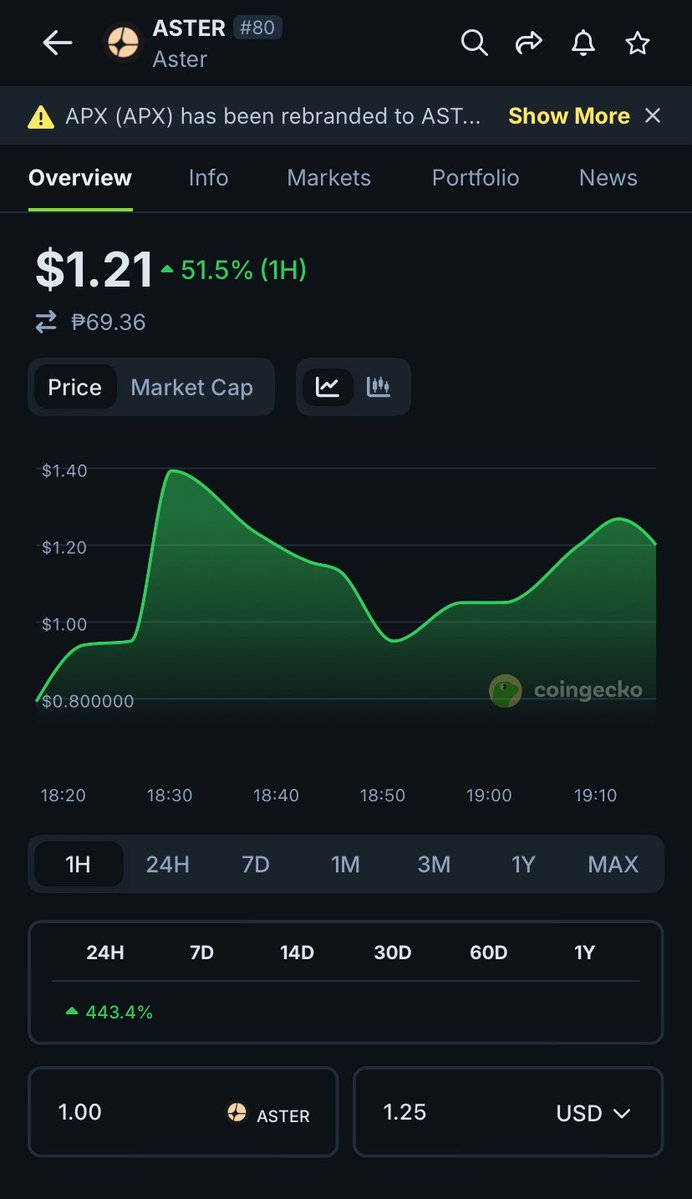This screenshot has width=692, height=1199.
Task: Switch to candlestick chart view
Action: click(379, 387)
